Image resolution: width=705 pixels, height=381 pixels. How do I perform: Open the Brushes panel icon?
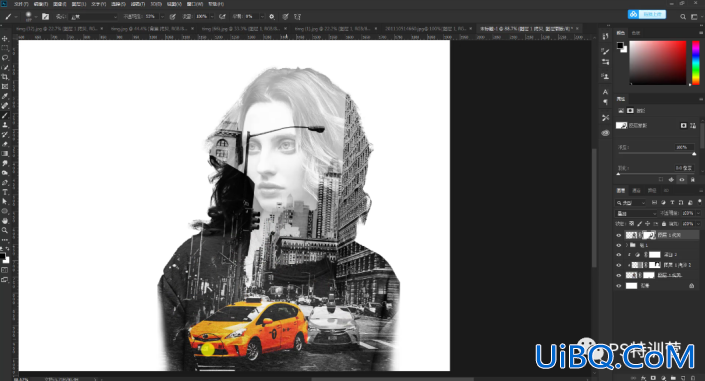point(605,51)
